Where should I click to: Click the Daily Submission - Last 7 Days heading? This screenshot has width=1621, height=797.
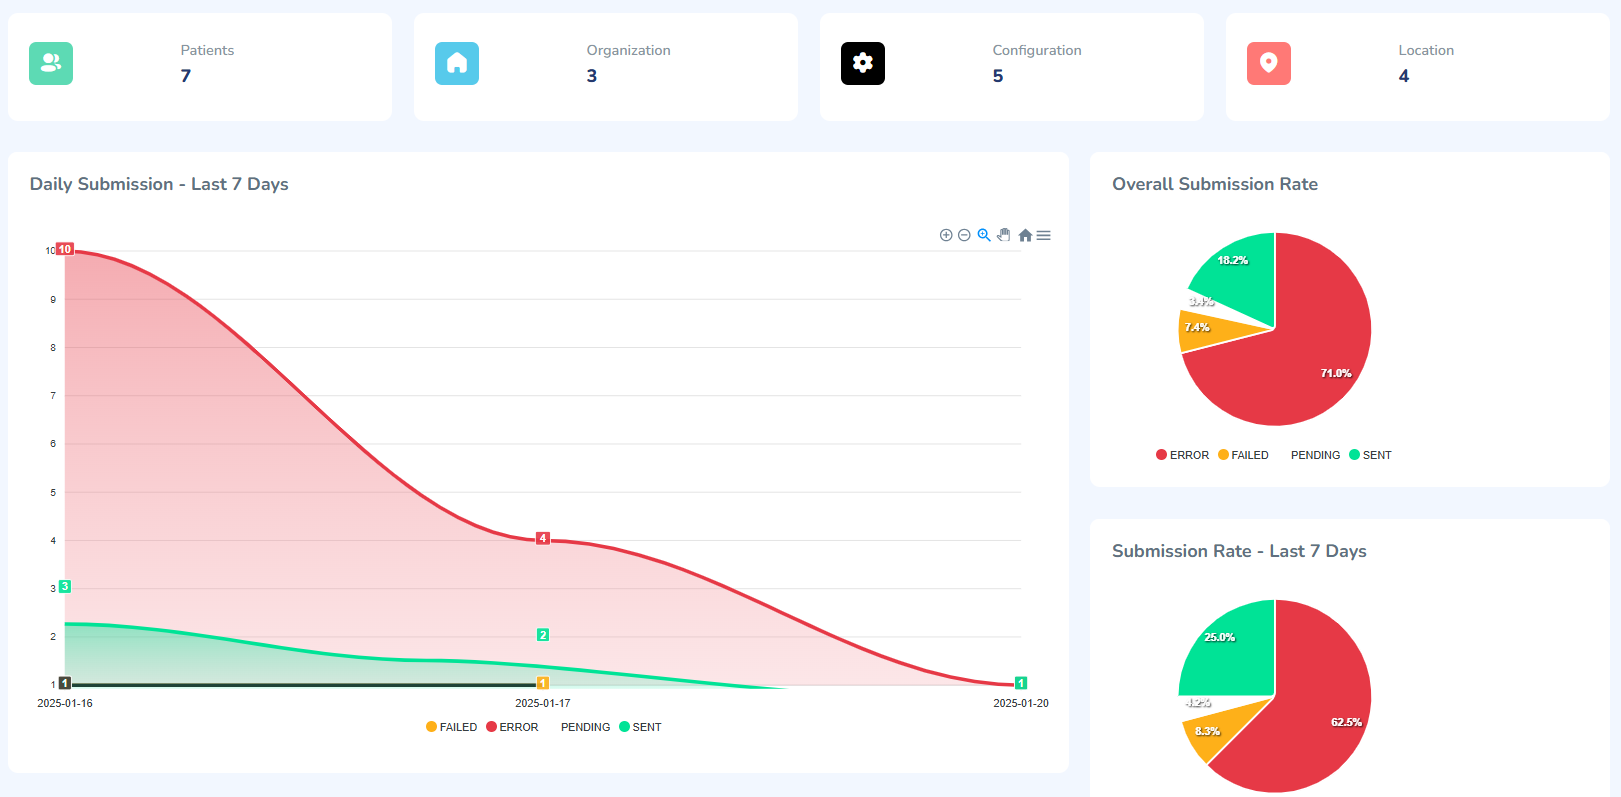click(159, 184)
